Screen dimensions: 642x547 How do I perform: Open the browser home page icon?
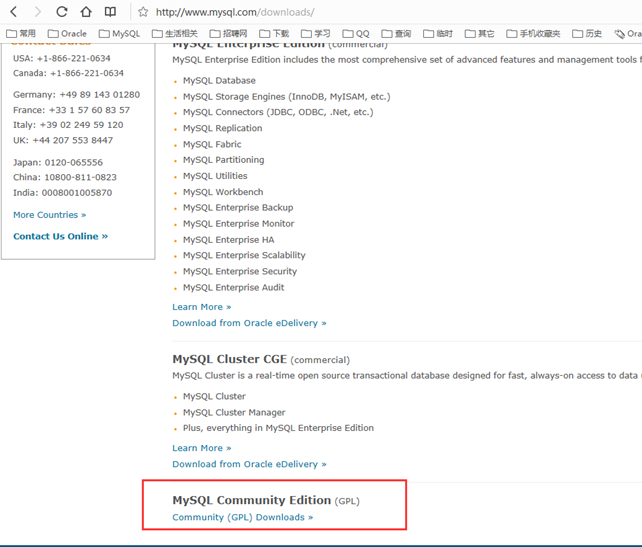click(x=86, y=12)
